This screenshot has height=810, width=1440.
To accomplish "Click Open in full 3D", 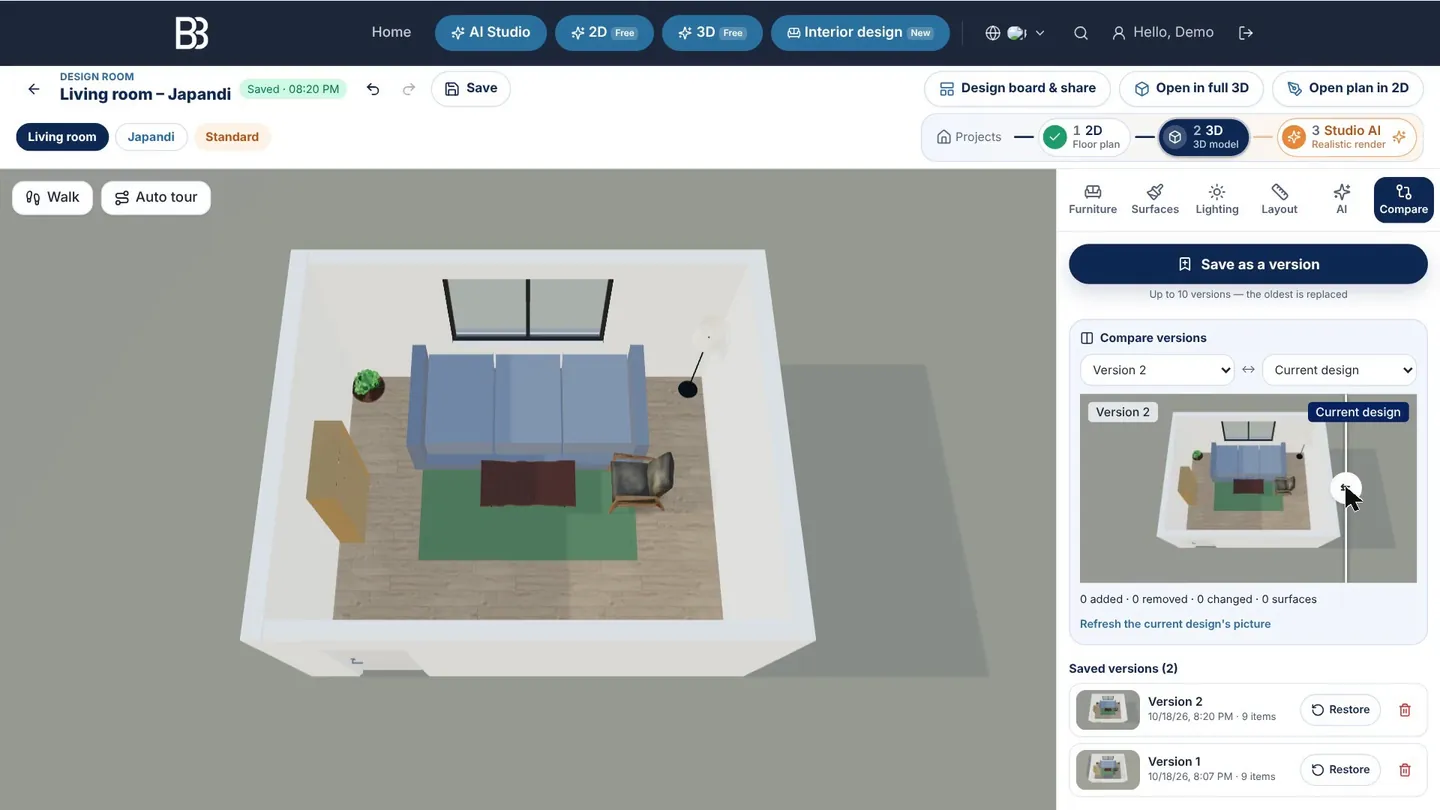I will (1191, 89).
